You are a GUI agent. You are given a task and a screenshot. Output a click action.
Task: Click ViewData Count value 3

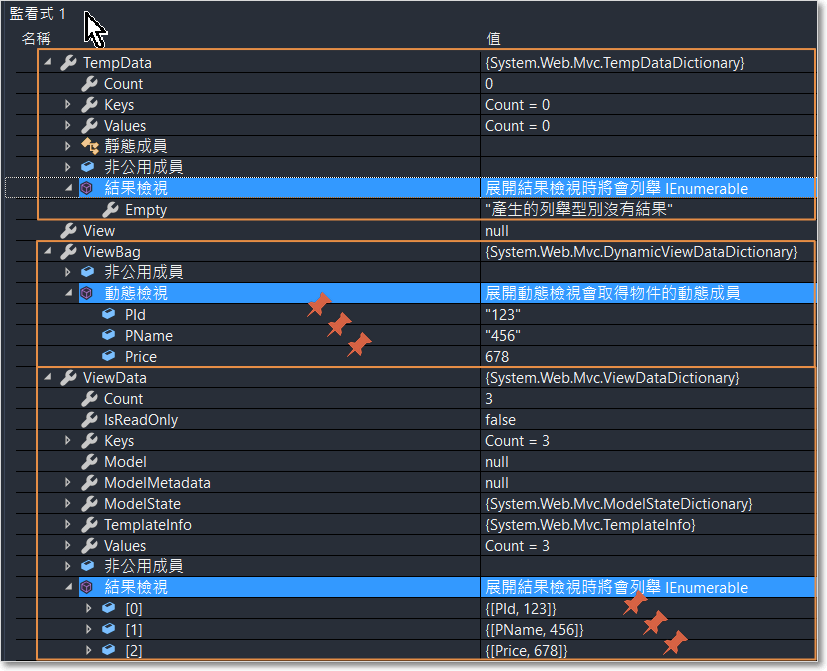point(489,399)
